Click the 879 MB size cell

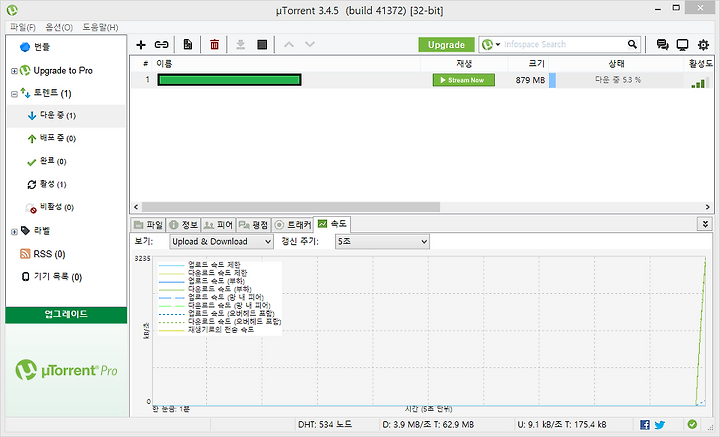click(530, 80)
